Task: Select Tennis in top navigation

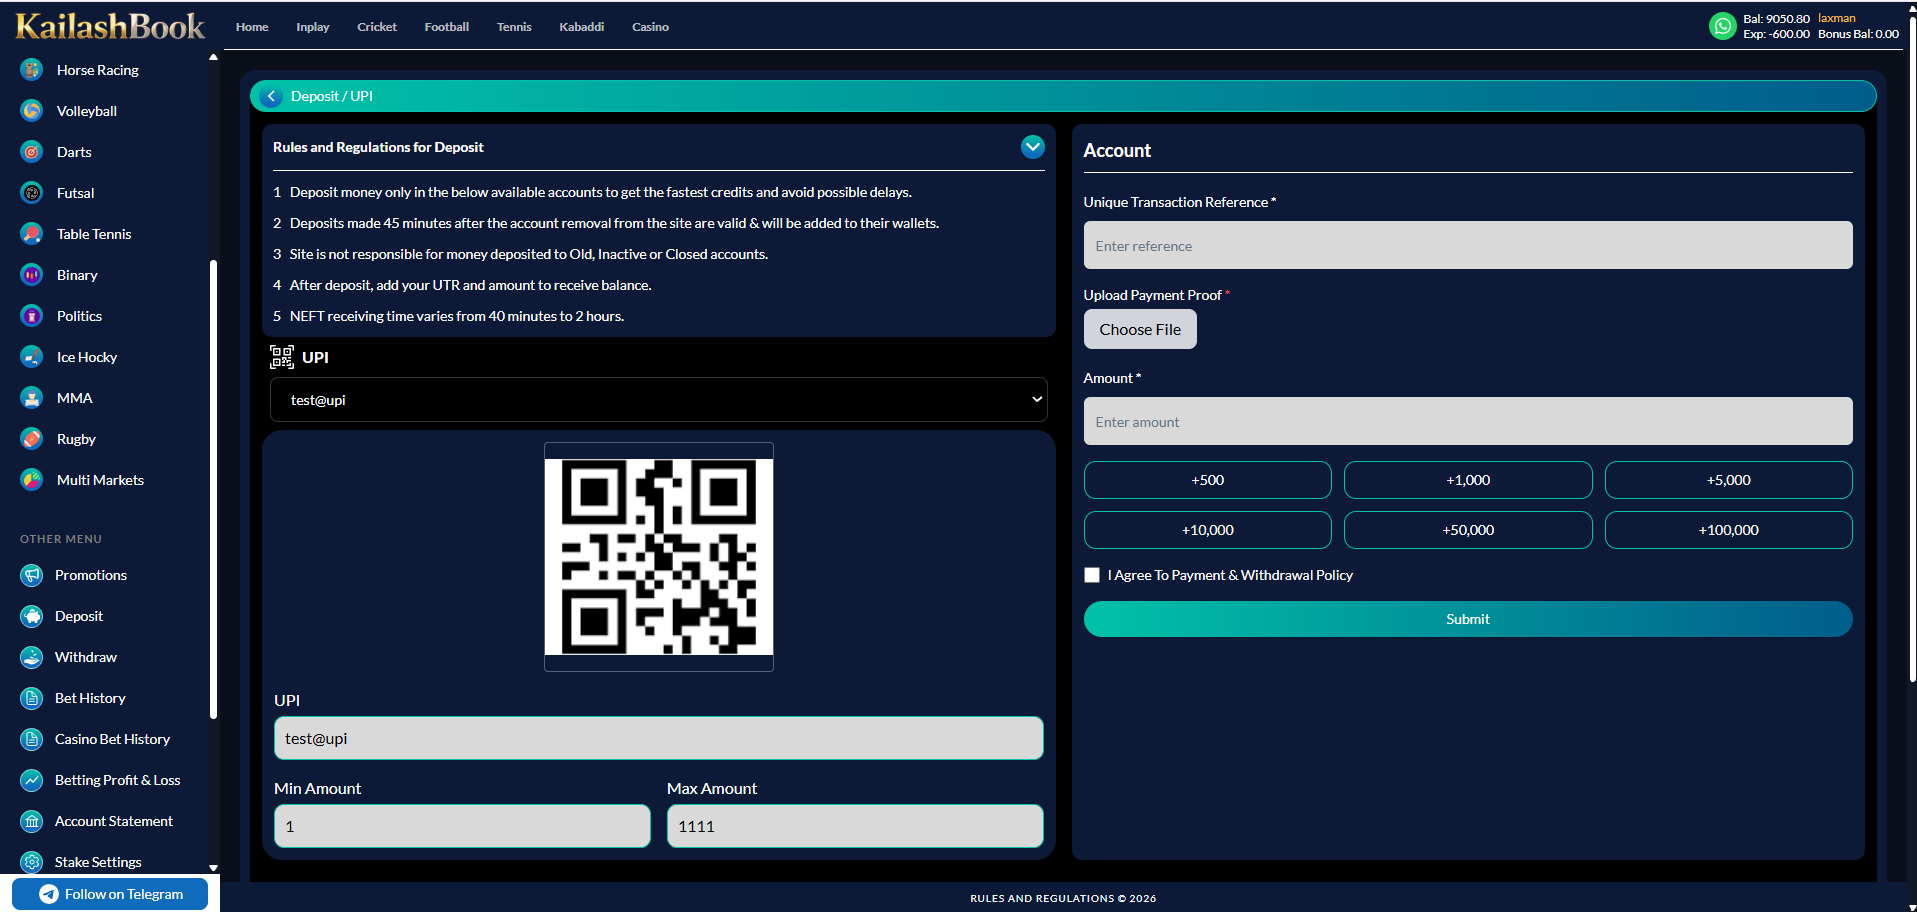Action: 514,27
